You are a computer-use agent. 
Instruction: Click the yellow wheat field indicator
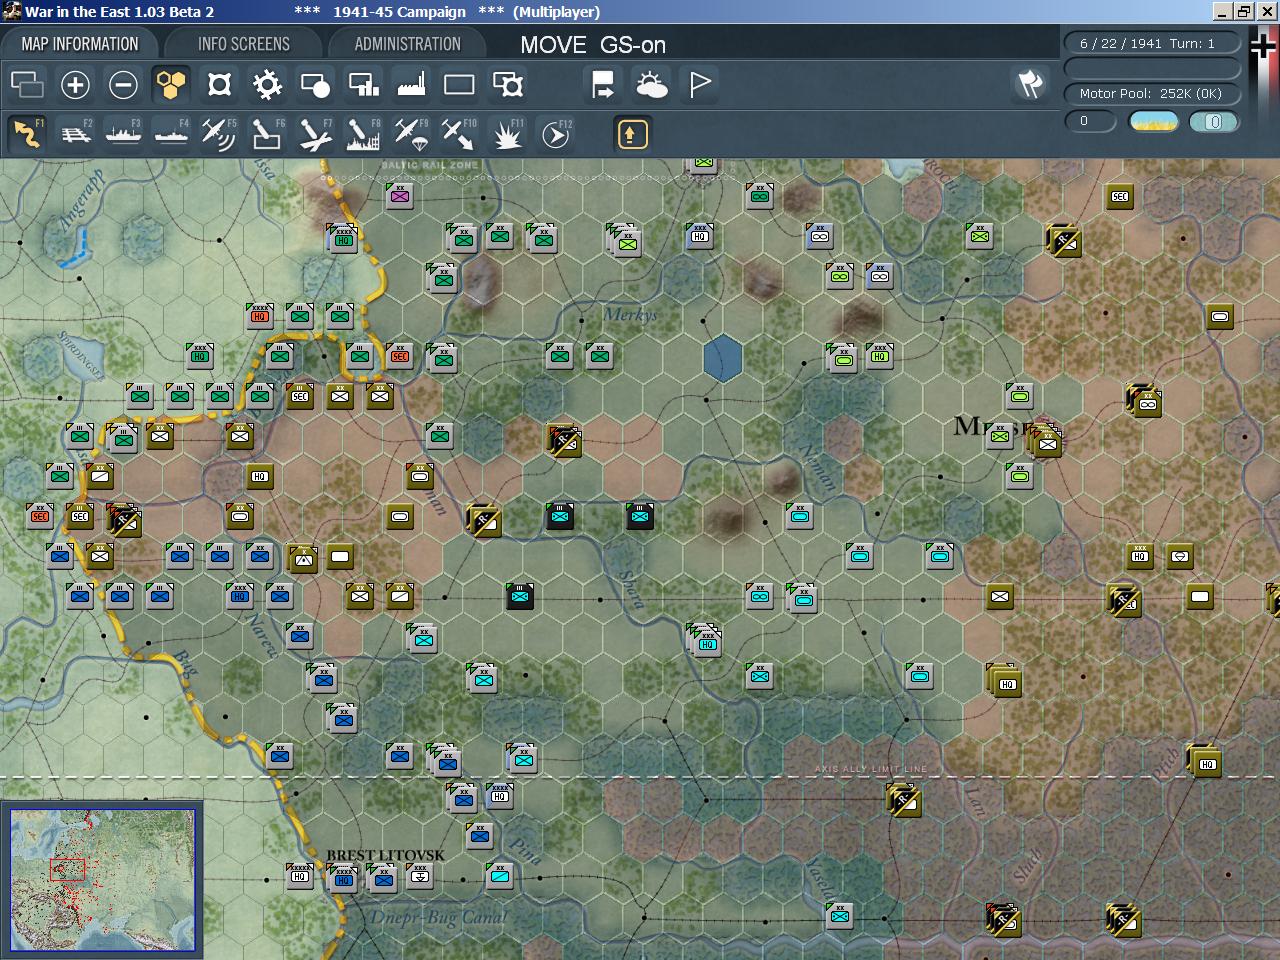pyautogui.click(x=1153, y=121)
